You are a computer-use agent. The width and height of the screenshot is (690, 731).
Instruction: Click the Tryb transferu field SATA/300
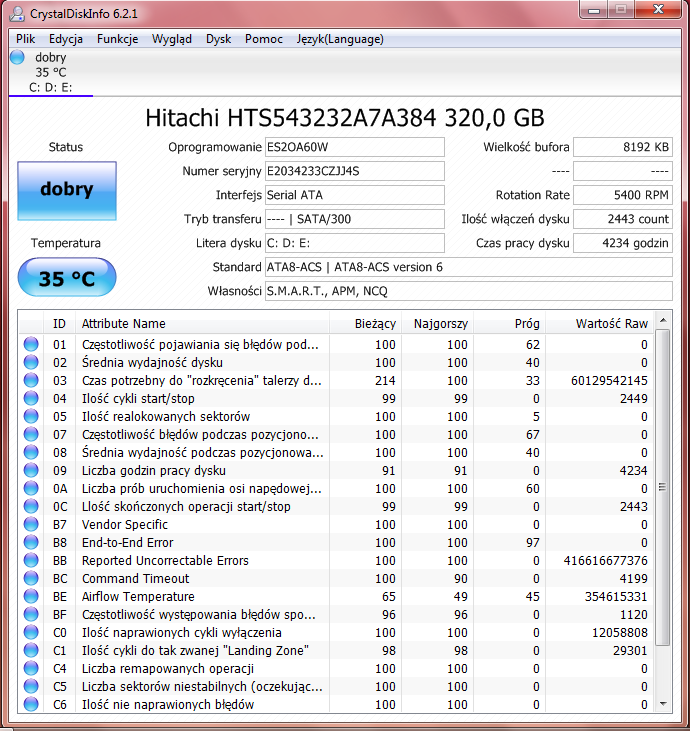[x=355, y=219]
